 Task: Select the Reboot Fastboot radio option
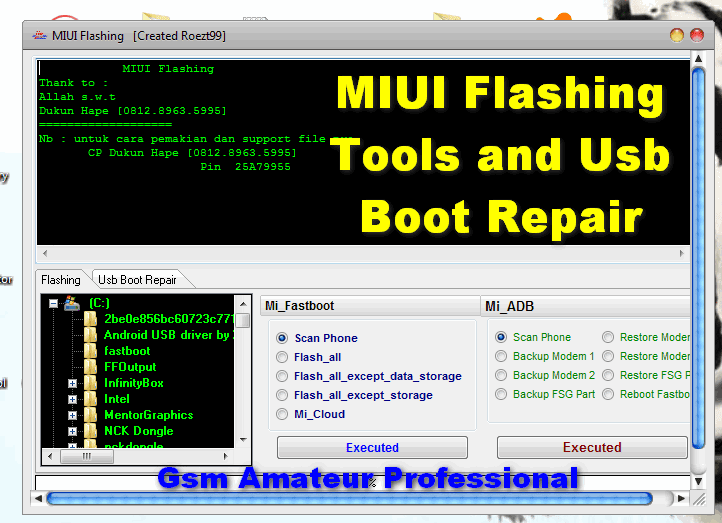click(608, 394)
